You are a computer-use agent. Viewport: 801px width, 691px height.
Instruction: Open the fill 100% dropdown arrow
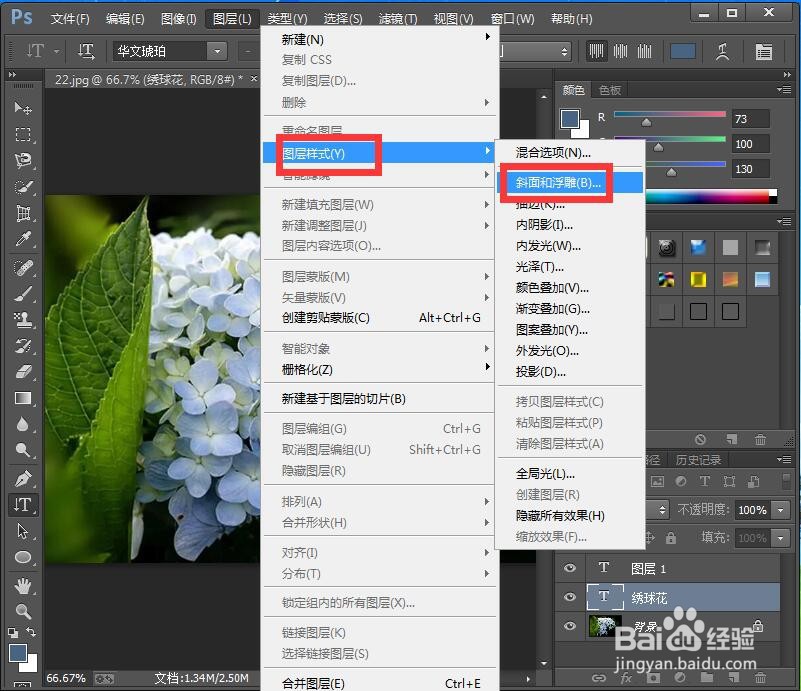(x=781, y=538)
